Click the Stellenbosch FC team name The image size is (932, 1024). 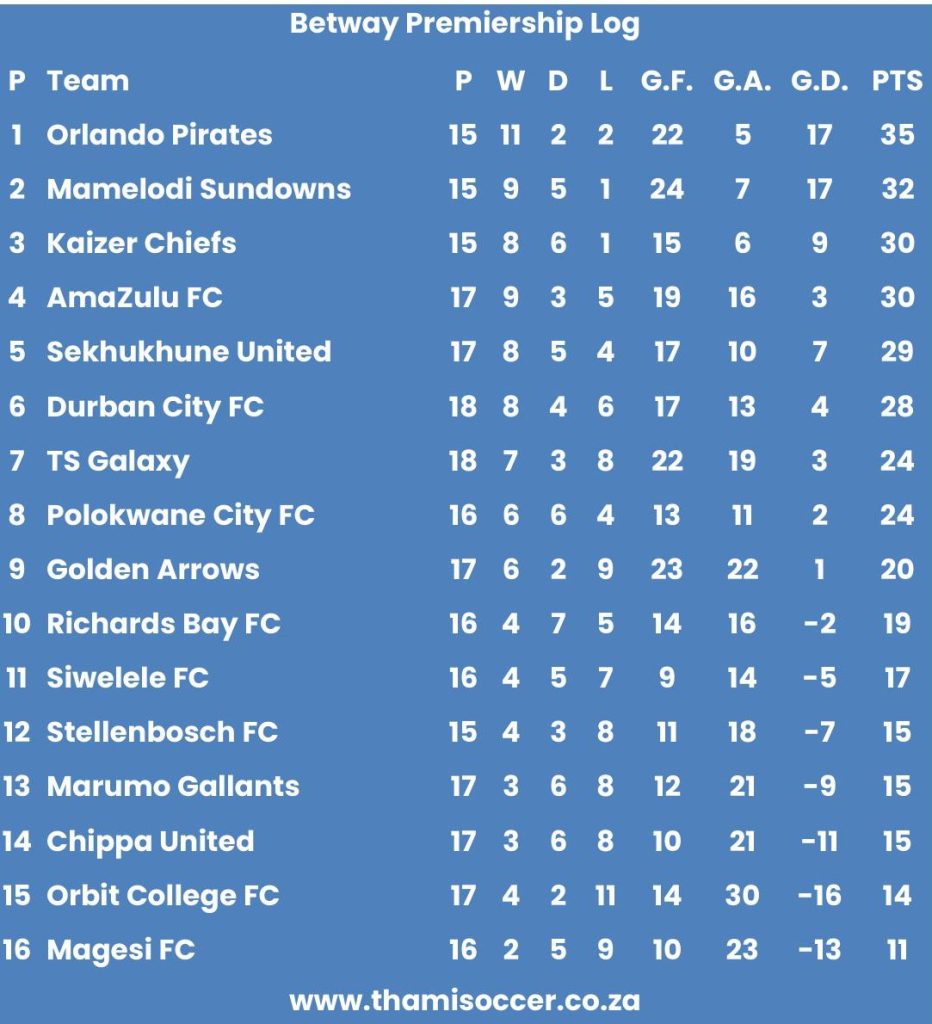162,732
